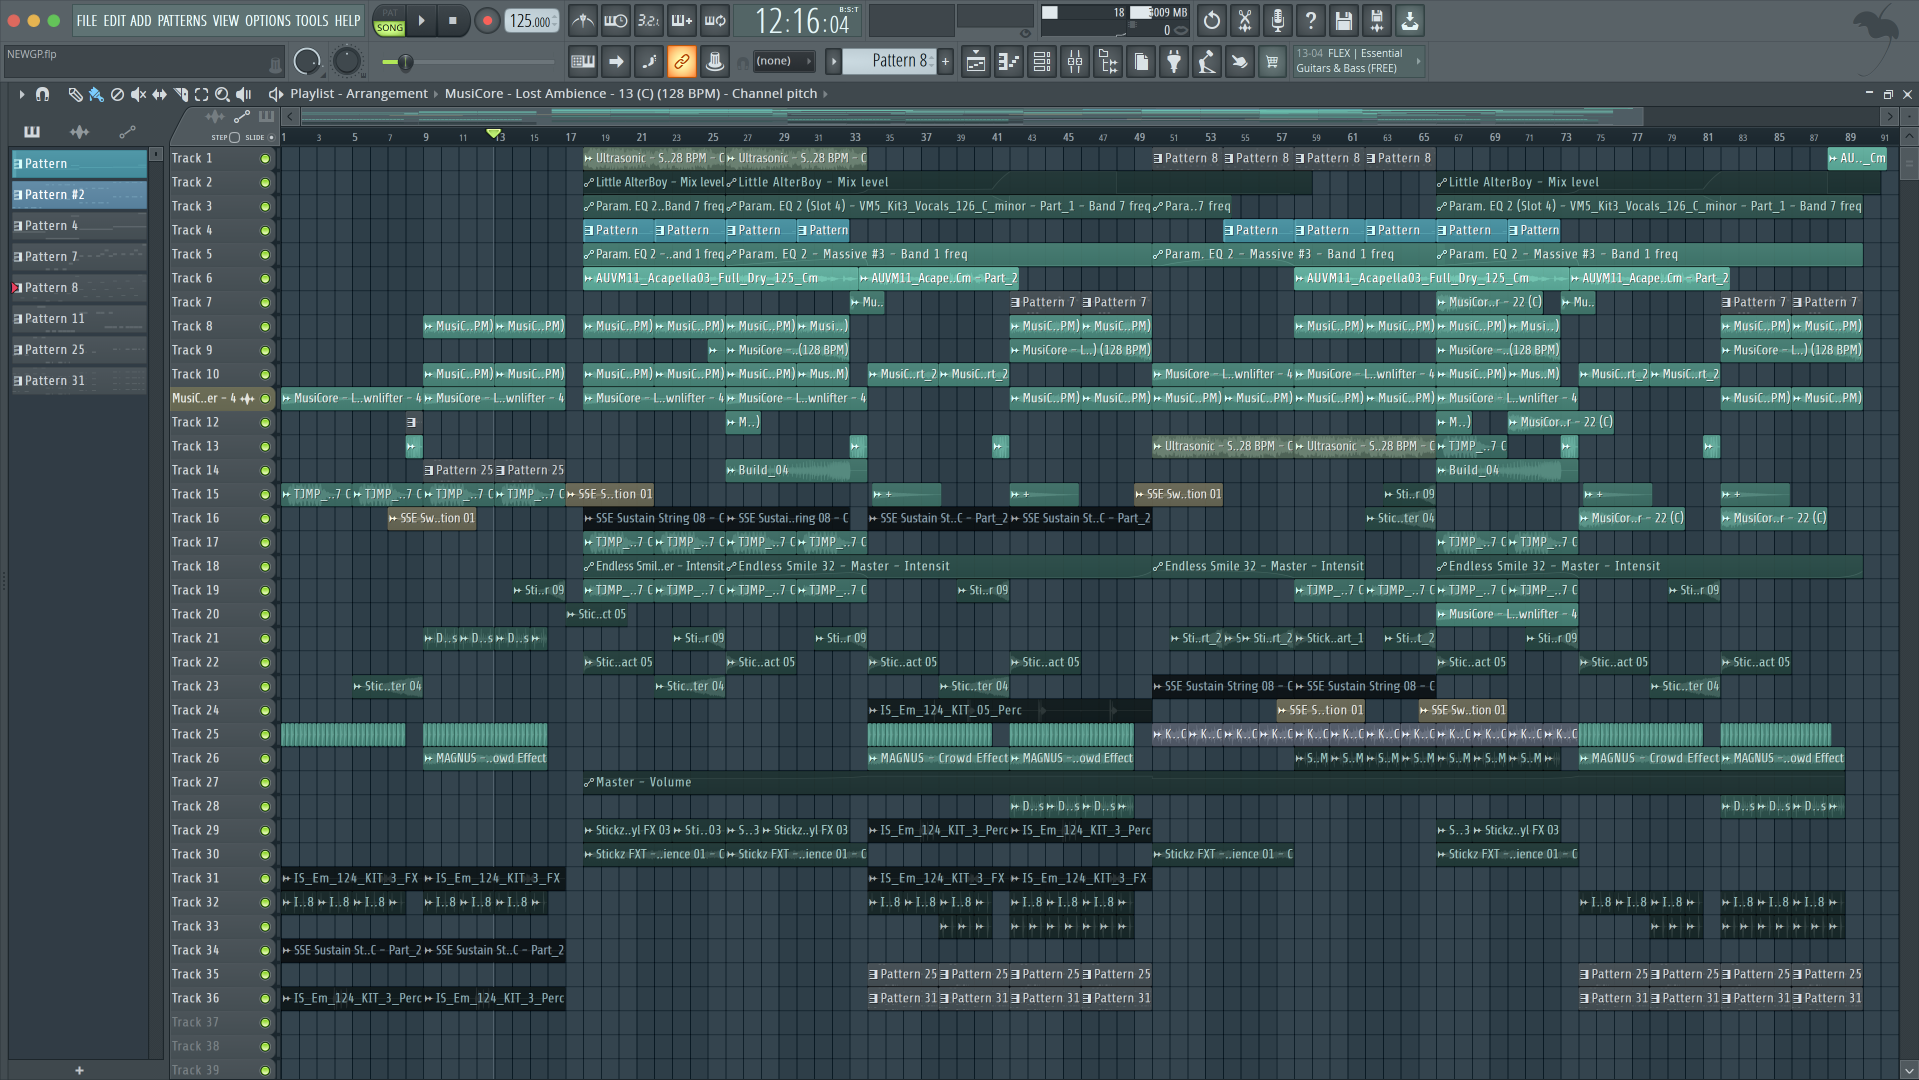Open the content library cart icon

pos(1272,62)
